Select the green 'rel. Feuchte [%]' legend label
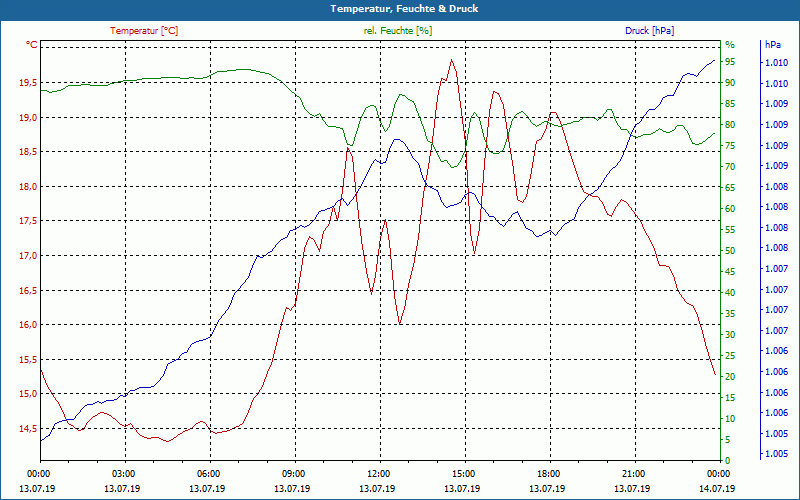This screenshot has height=500, width=800. (x=397, y=31)
